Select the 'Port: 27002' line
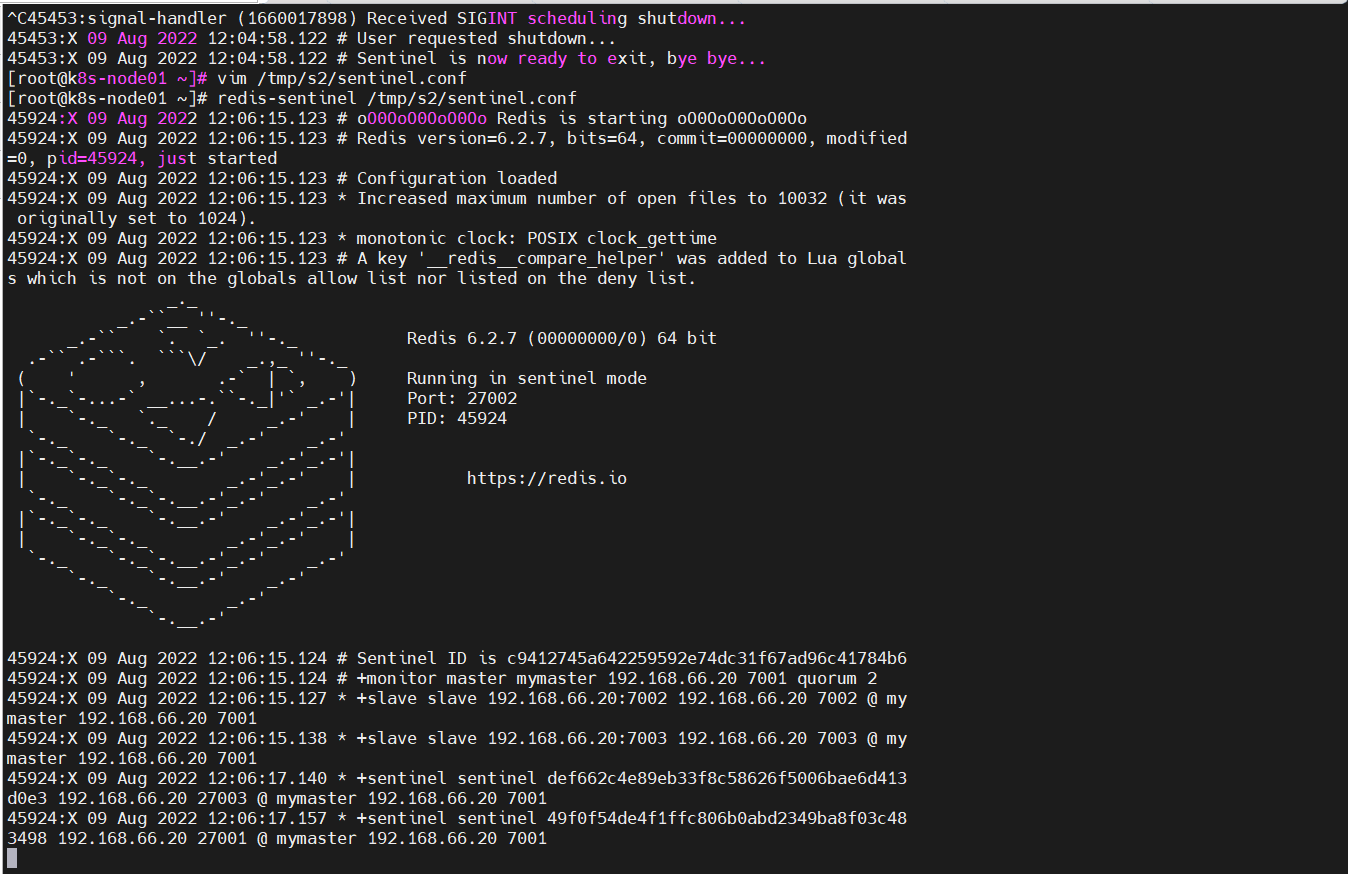 [462, 398]
